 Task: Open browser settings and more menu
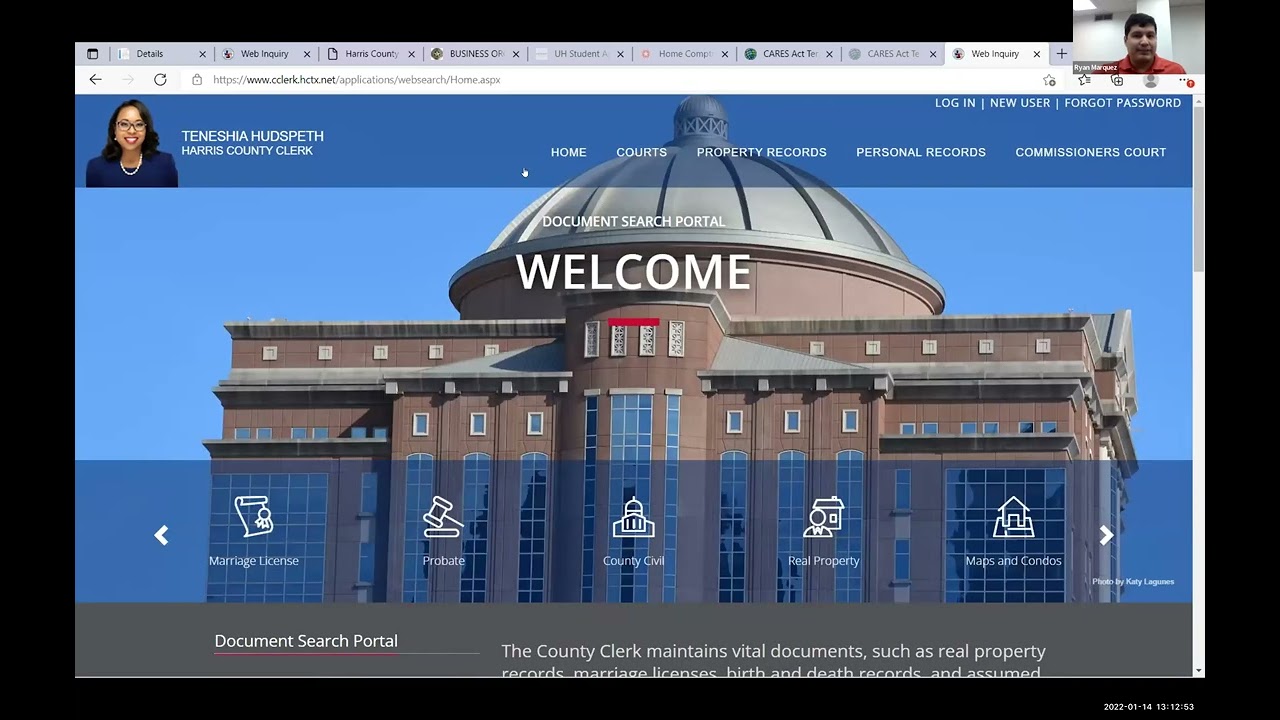click(x=1185, y=80)
